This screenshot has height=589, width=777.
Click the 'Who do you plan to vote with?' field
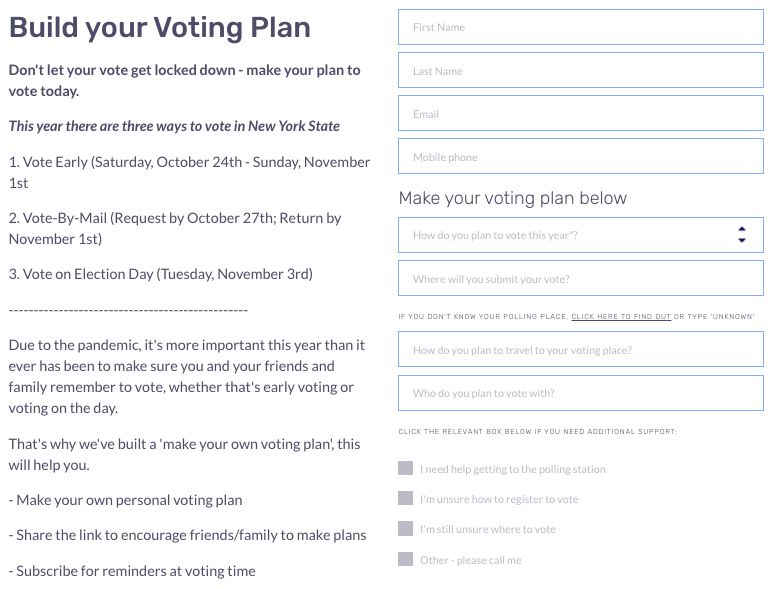pos(581,393)
